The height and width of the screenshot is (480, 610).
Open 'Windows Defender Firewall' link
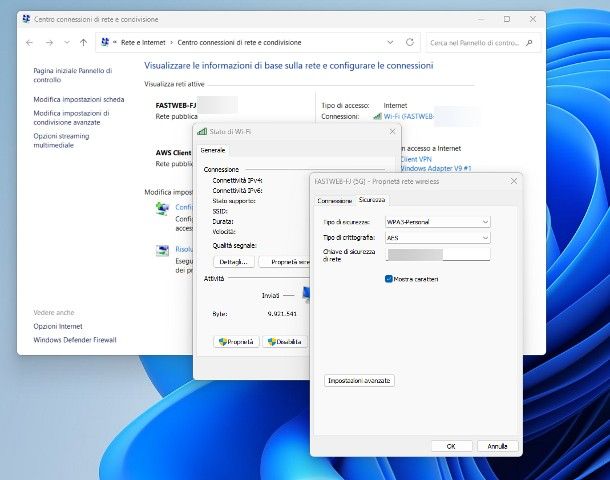(x=75, y=340)
